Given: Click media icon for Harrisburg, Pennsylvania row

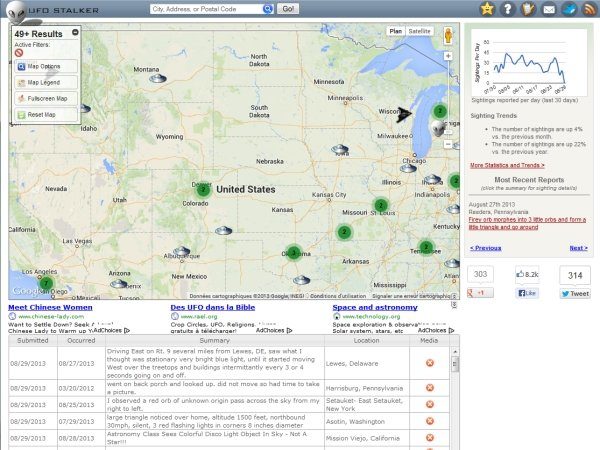Looking at the screenshot, I should (x=430, y=388).
